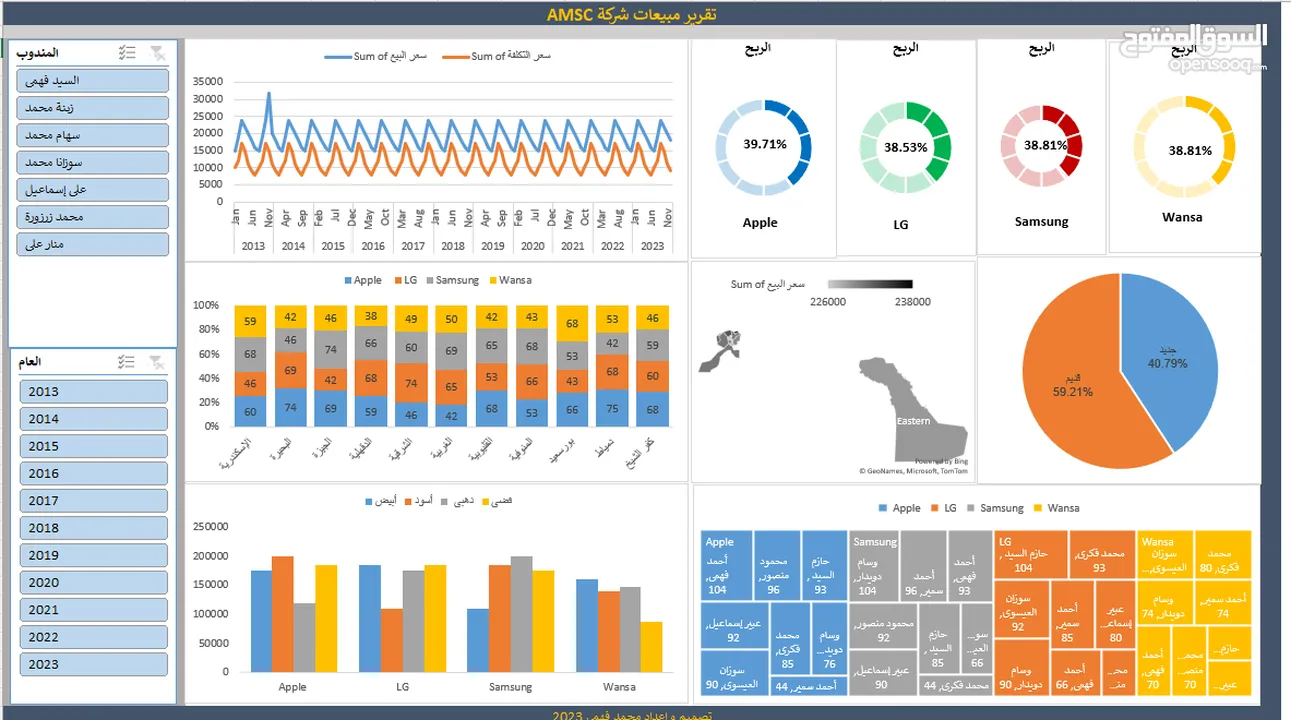1291x720 pixels.
Task: Select year 2021 in العام slicer
Action: click(93, 609)
